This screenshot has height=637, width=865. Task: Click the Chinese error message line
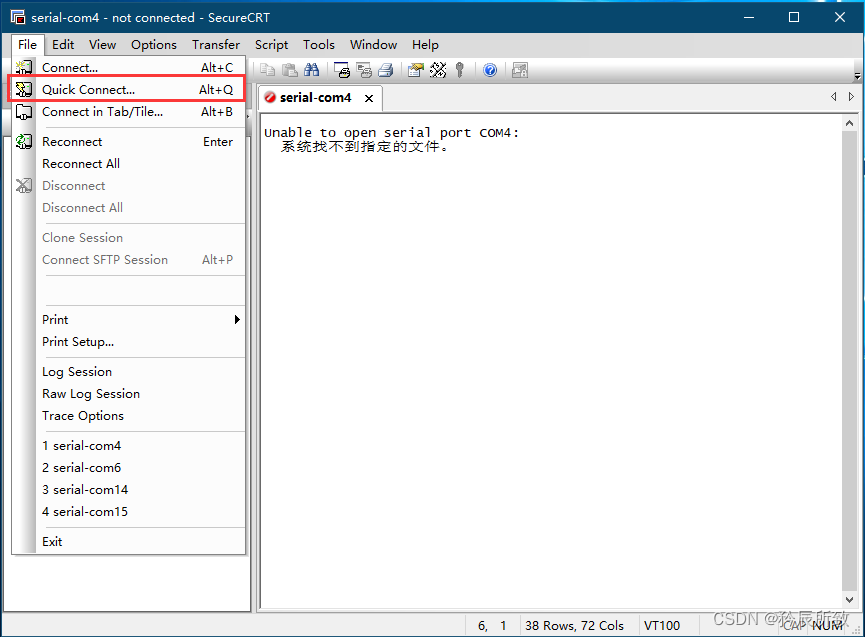[365, 147]
